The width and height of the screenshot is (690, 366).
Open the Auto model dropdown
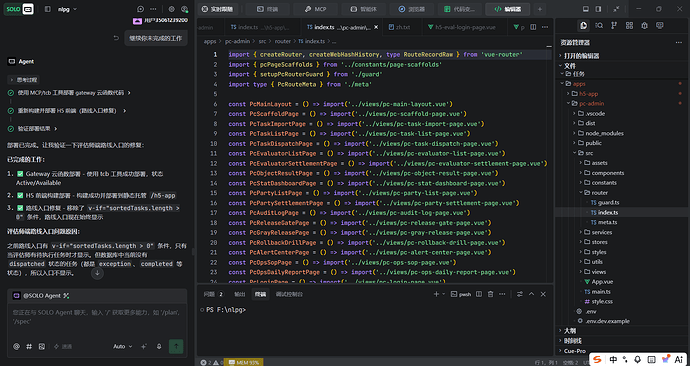pyautogui.click(x=123, y=347)
